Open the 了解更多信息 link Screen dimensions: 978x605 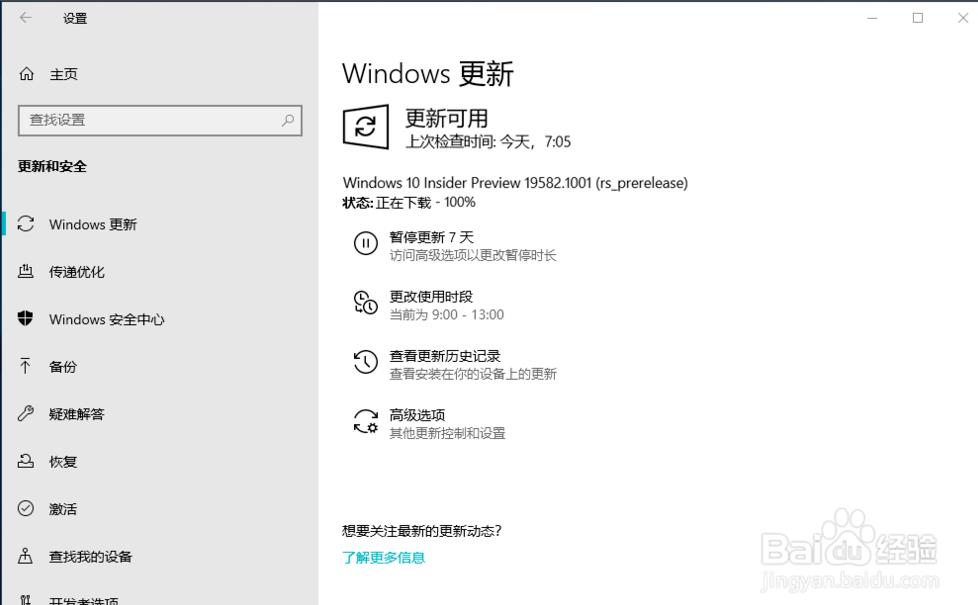point(384,557)
